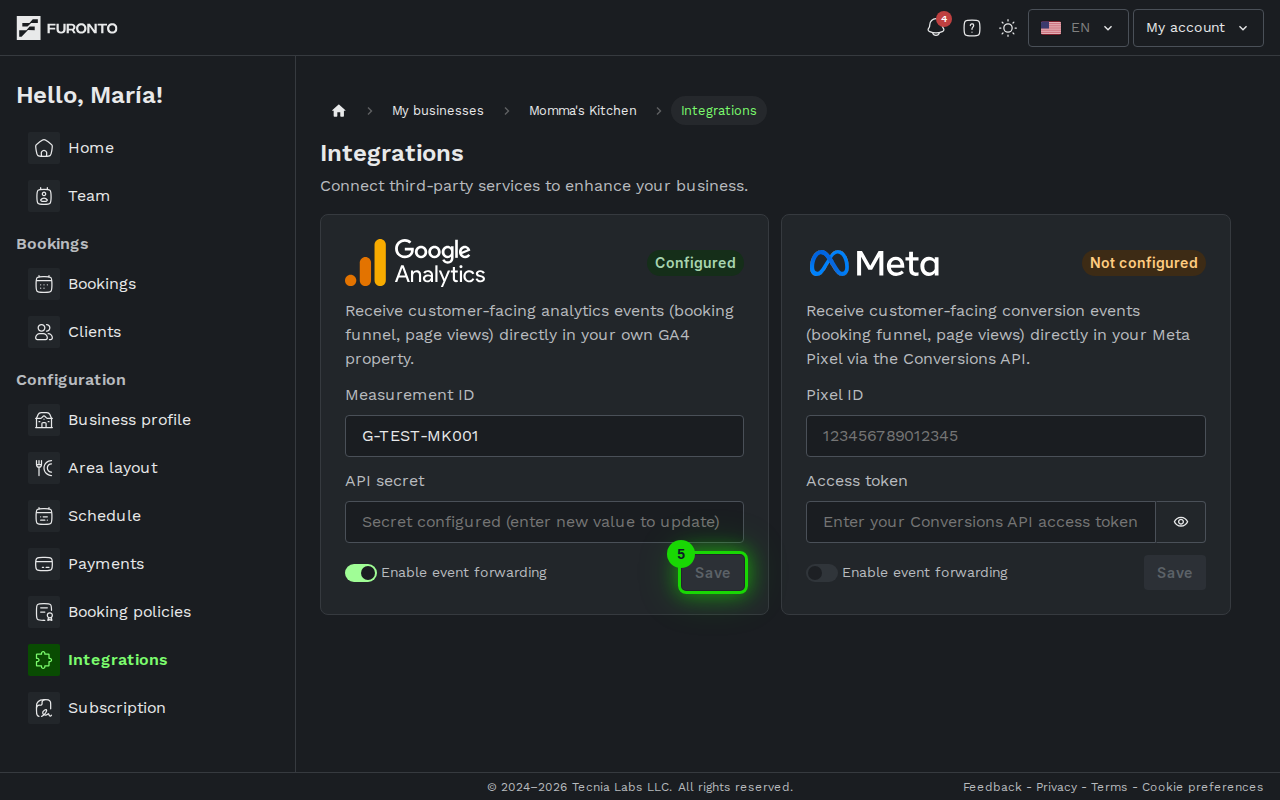
Task: Click the Integrations breadcrumb
Action: (719, 111)
